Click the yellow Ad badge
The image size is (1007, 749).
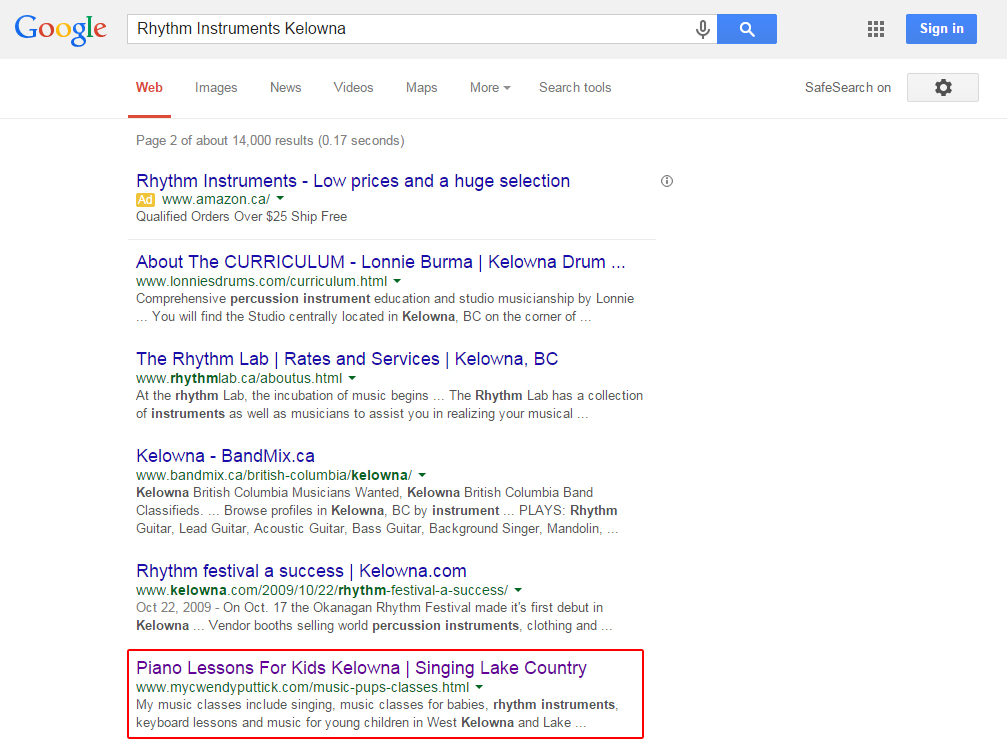145,200
